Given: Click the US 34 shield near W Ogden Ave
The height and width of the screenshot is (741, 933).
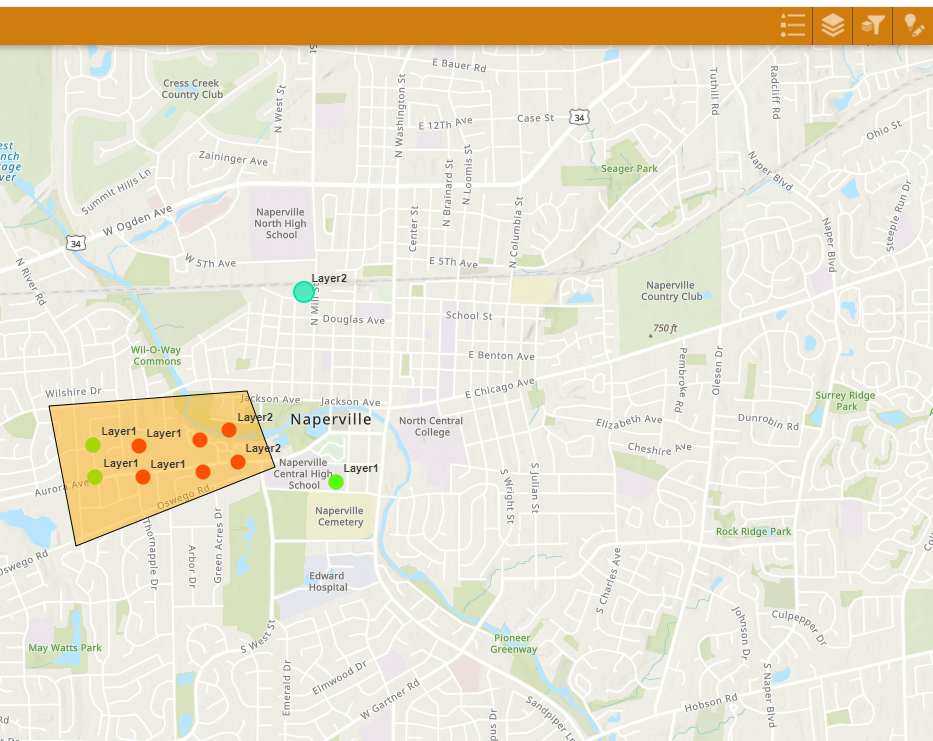Looking at the screenshot, I should click(x=76, y=243).
